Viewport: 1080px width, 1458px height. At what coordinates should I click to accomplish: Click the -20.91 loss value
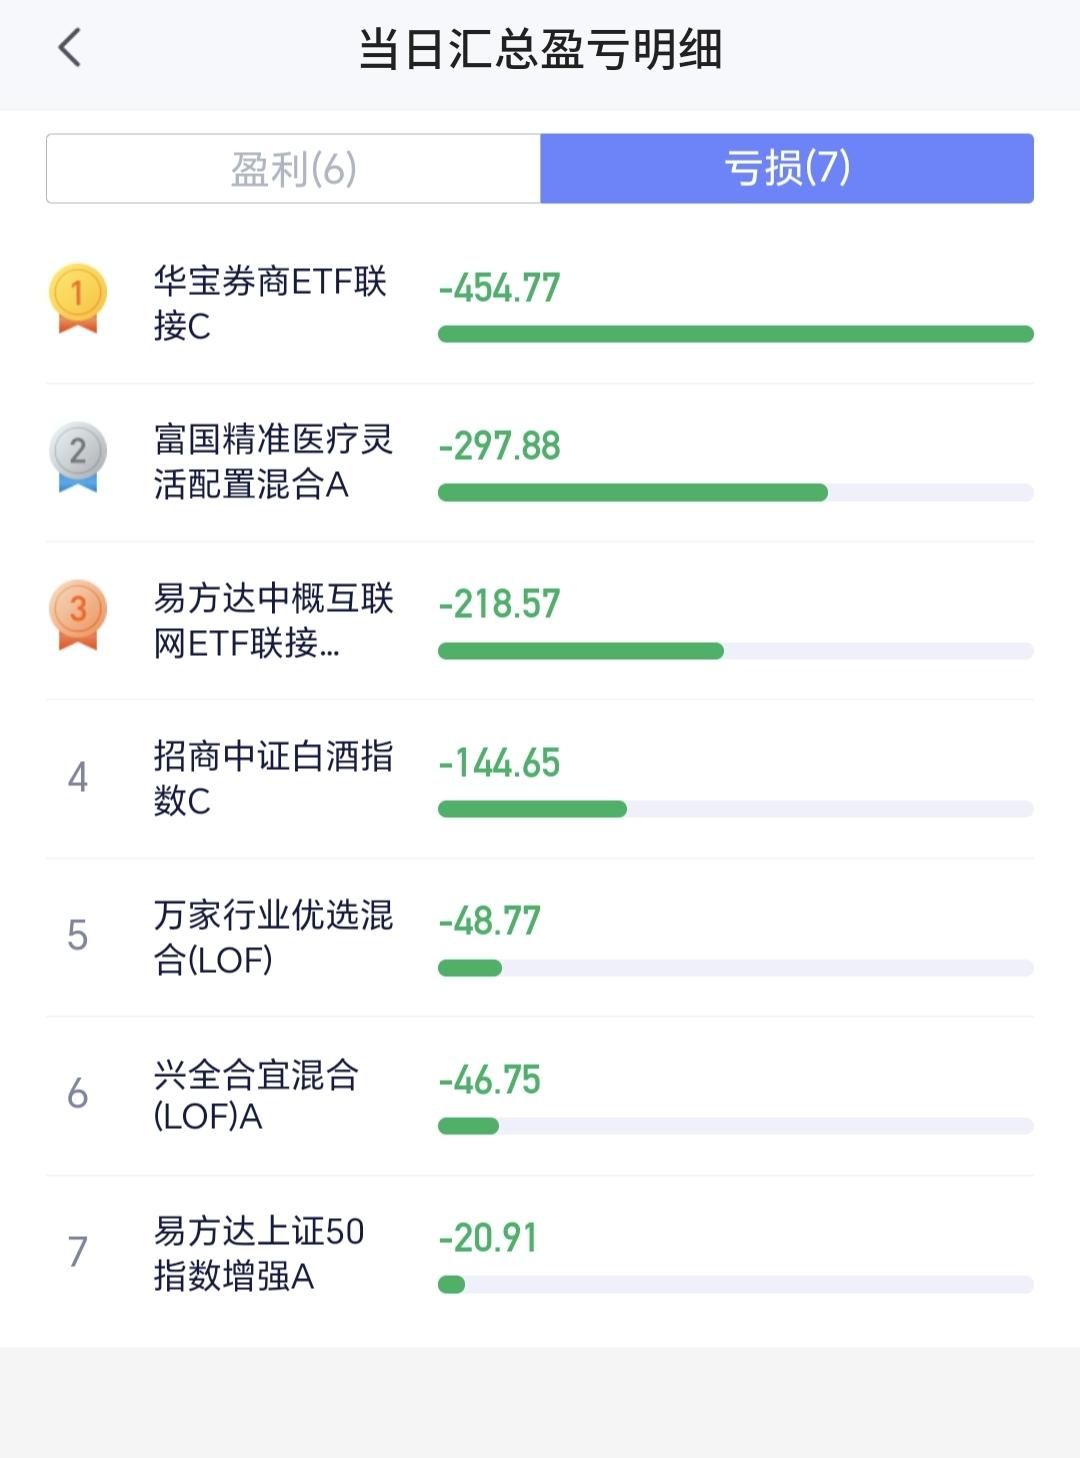point(488,1238)
